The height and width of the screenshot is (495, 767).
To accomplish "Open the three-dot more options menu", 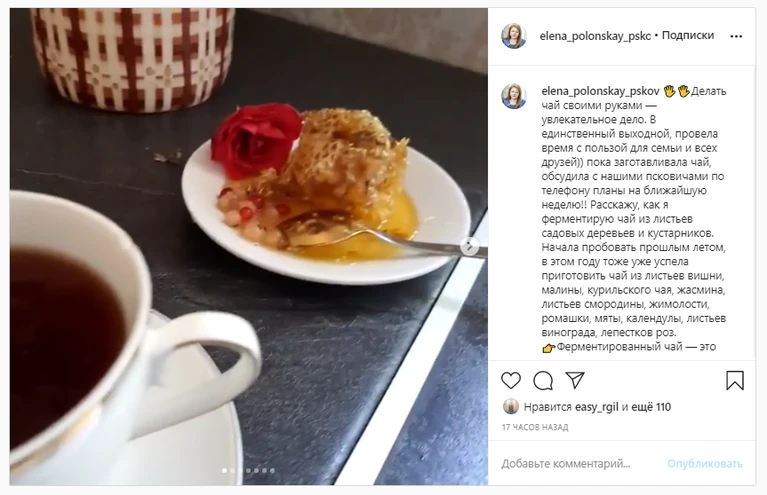I will pos(736,36).
